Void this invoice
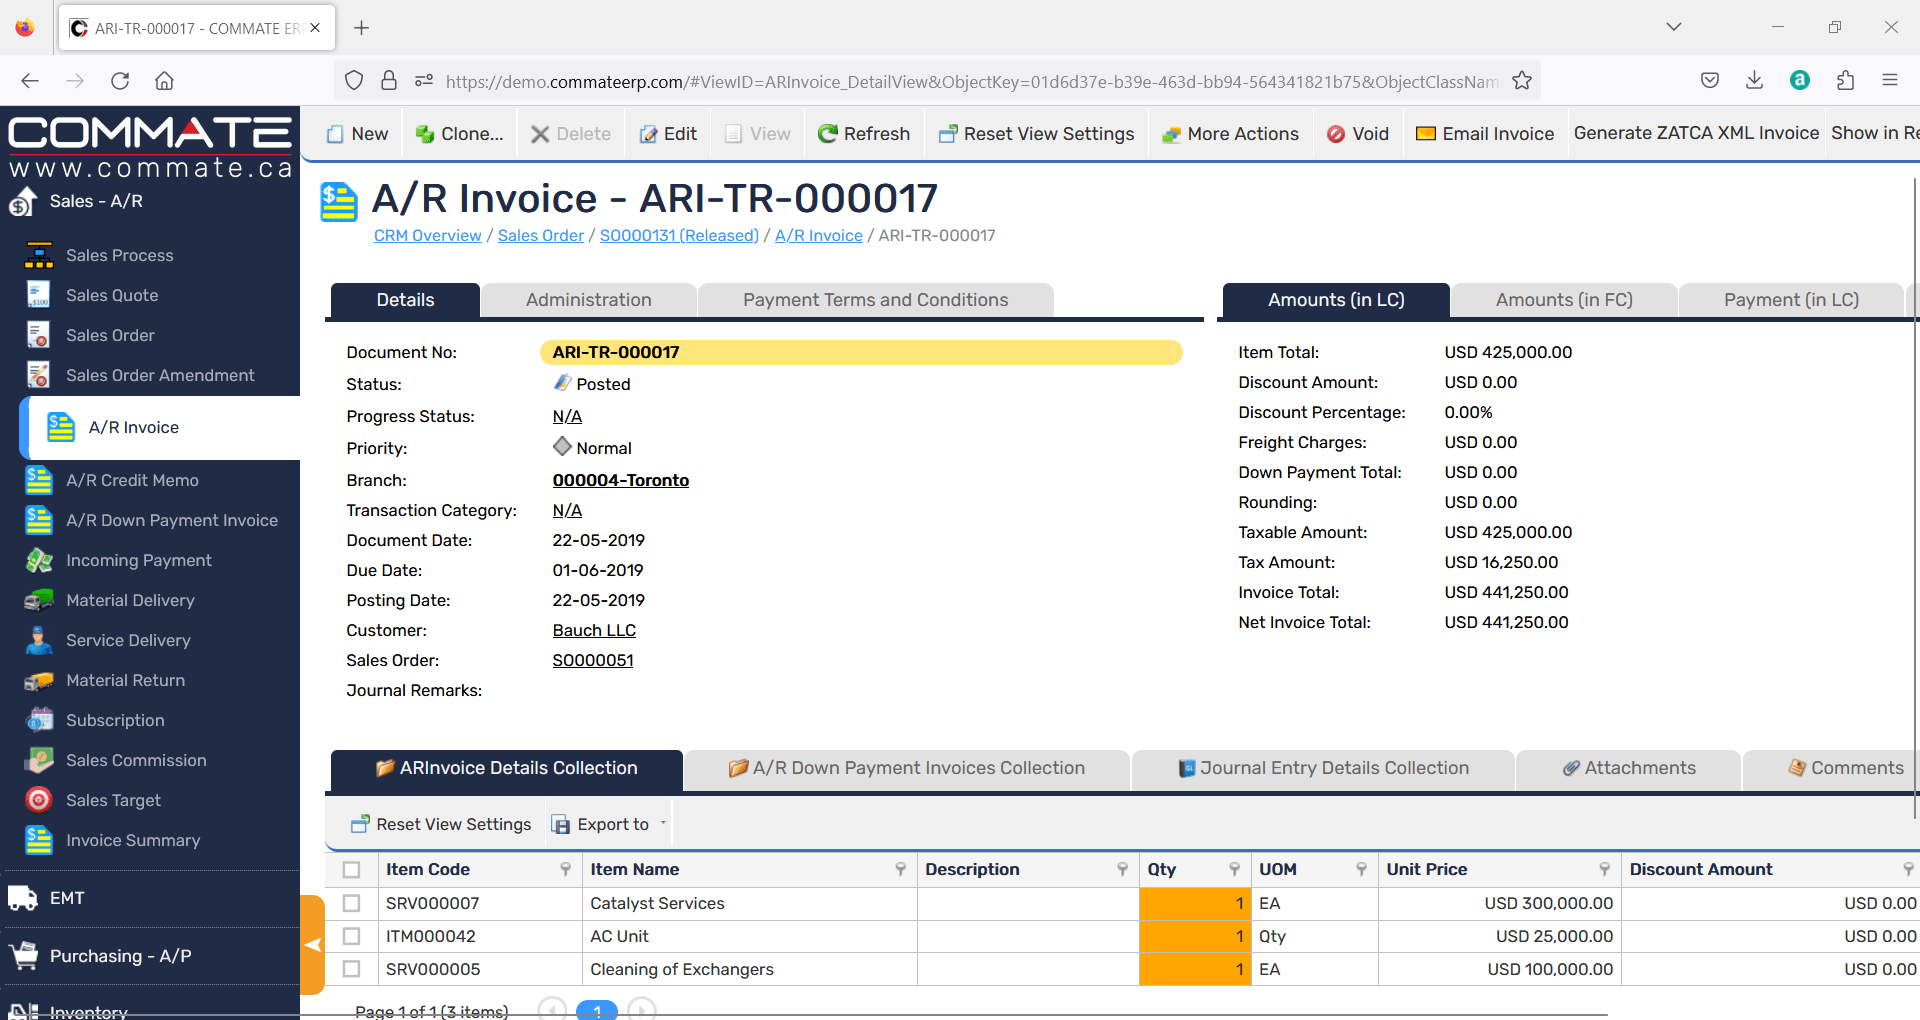Viewport: 1920px width, 1020px height. [x=1358, y=134]
